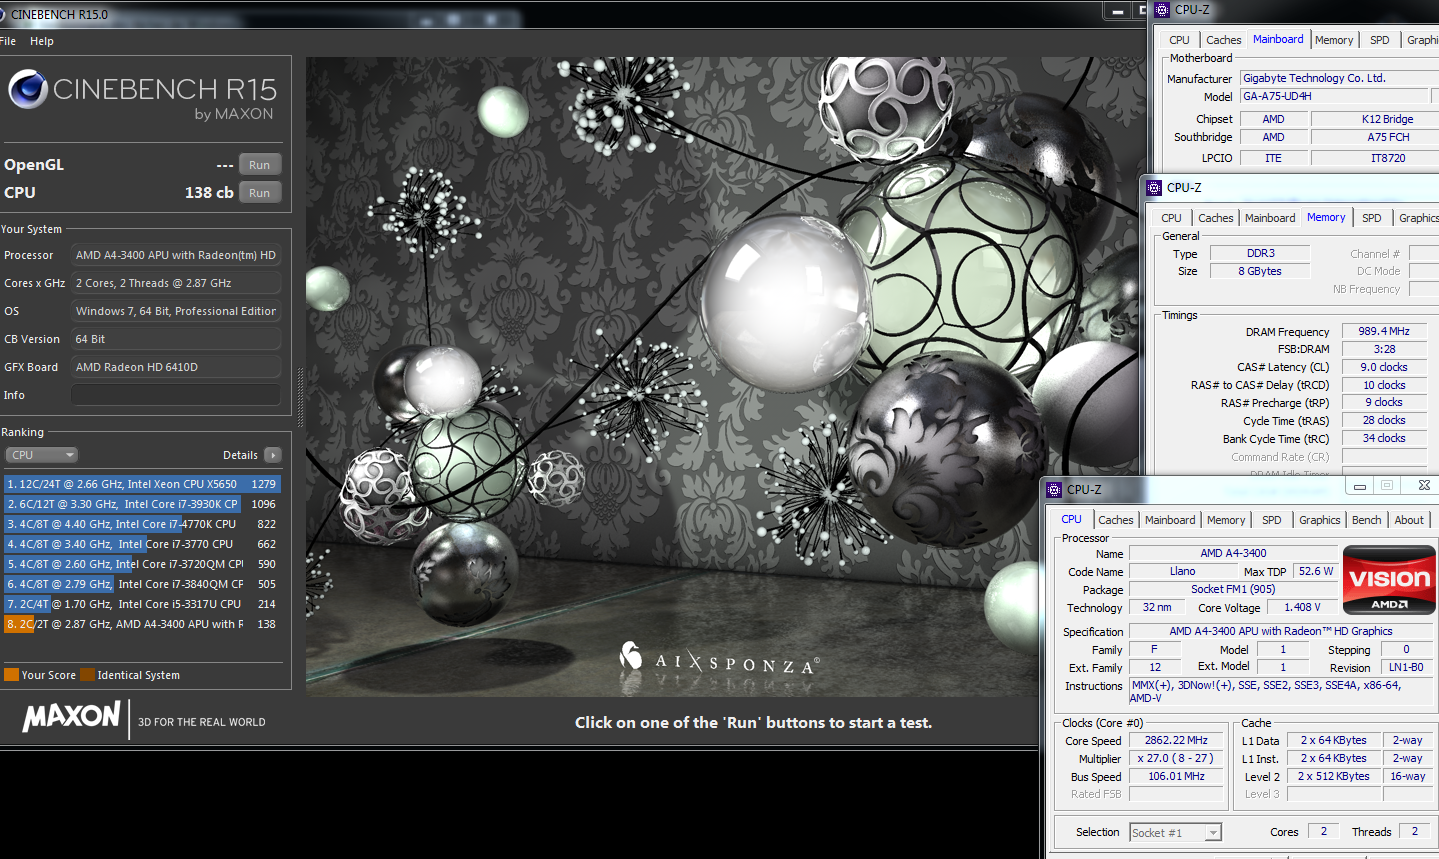Select ranking row AMD A4-3400 APU
The height and width of the screenshot is (859, 1439).
142,624
